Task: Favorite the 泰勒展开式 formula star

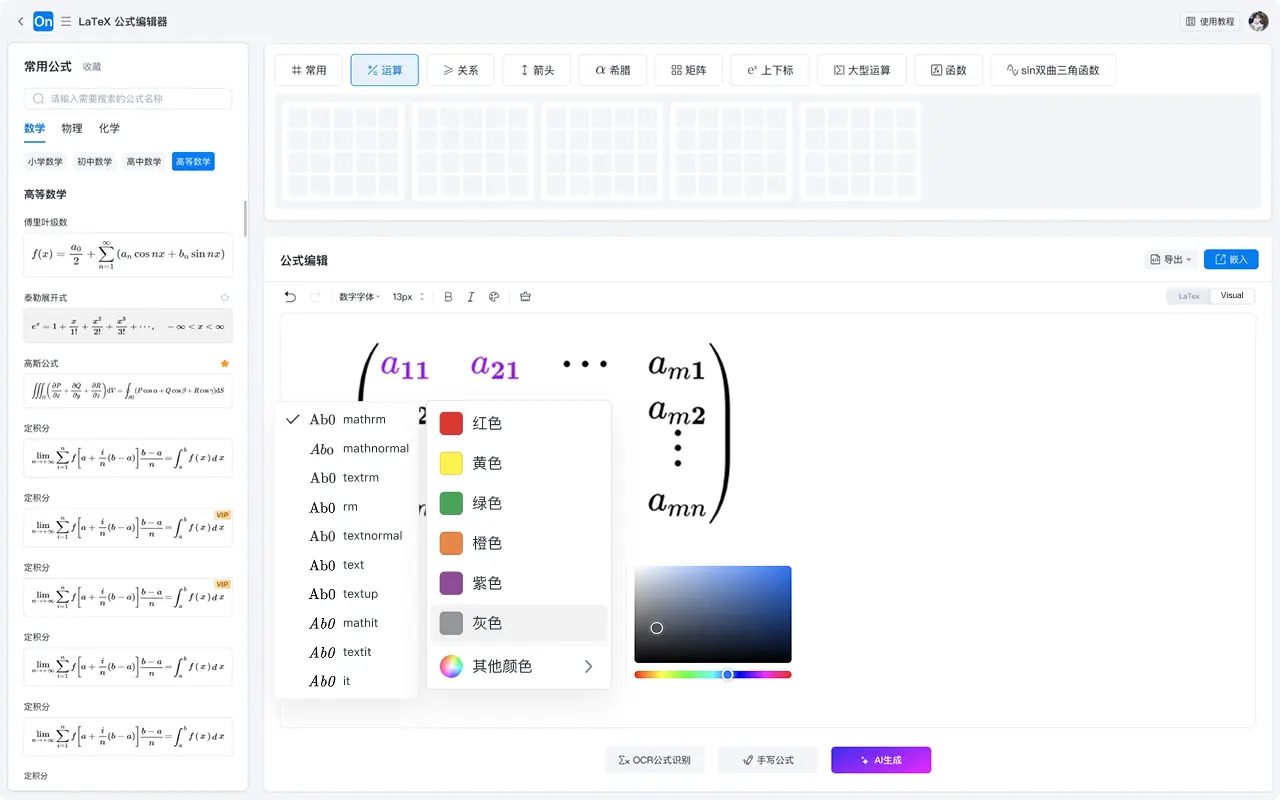Action: [224, 297]
